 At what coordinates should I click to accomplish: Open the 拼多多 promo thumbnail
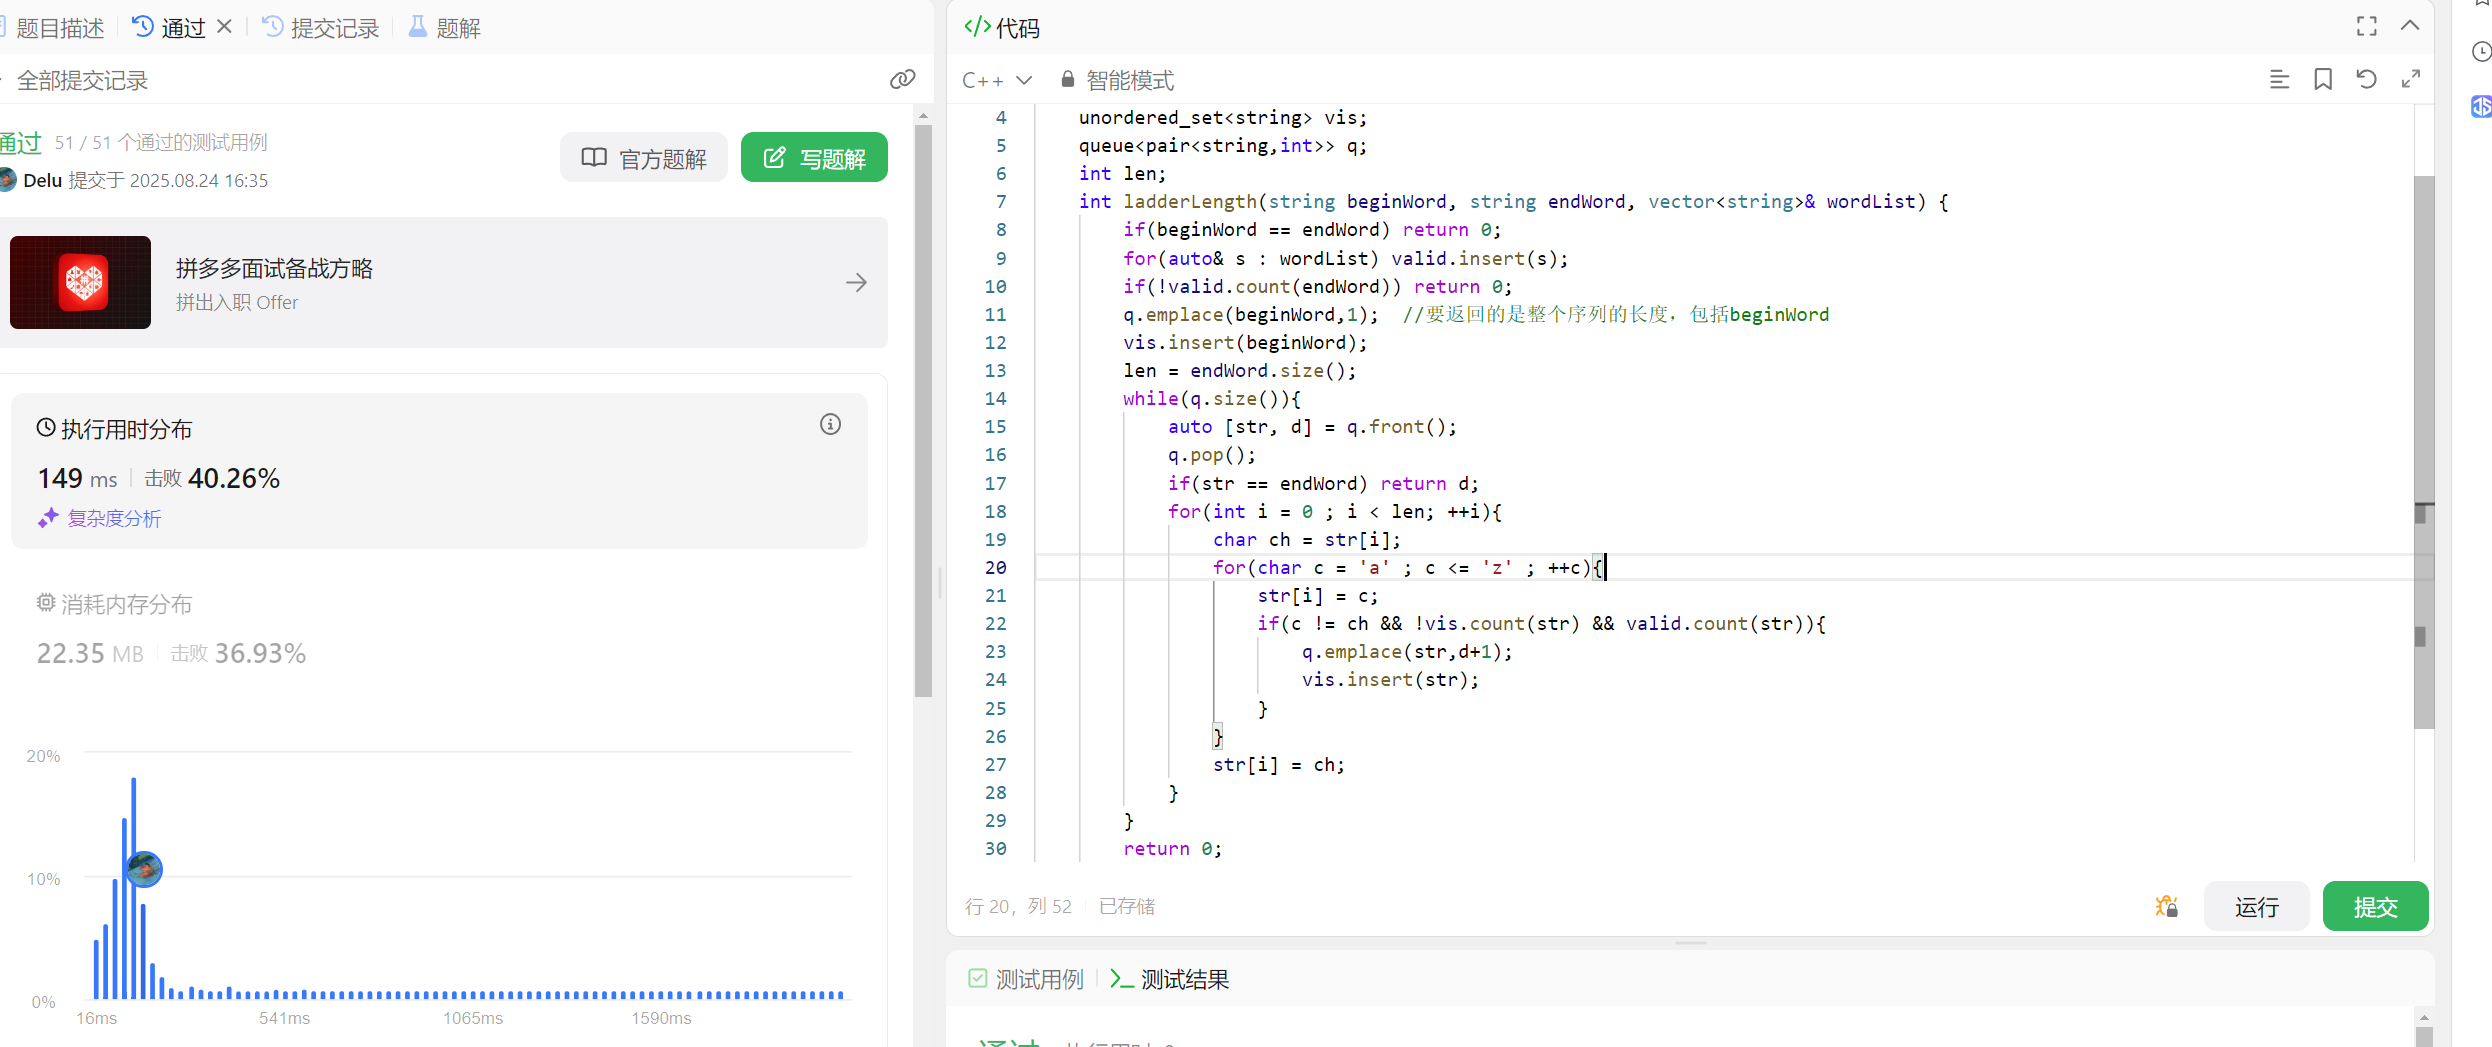point(80,283)
